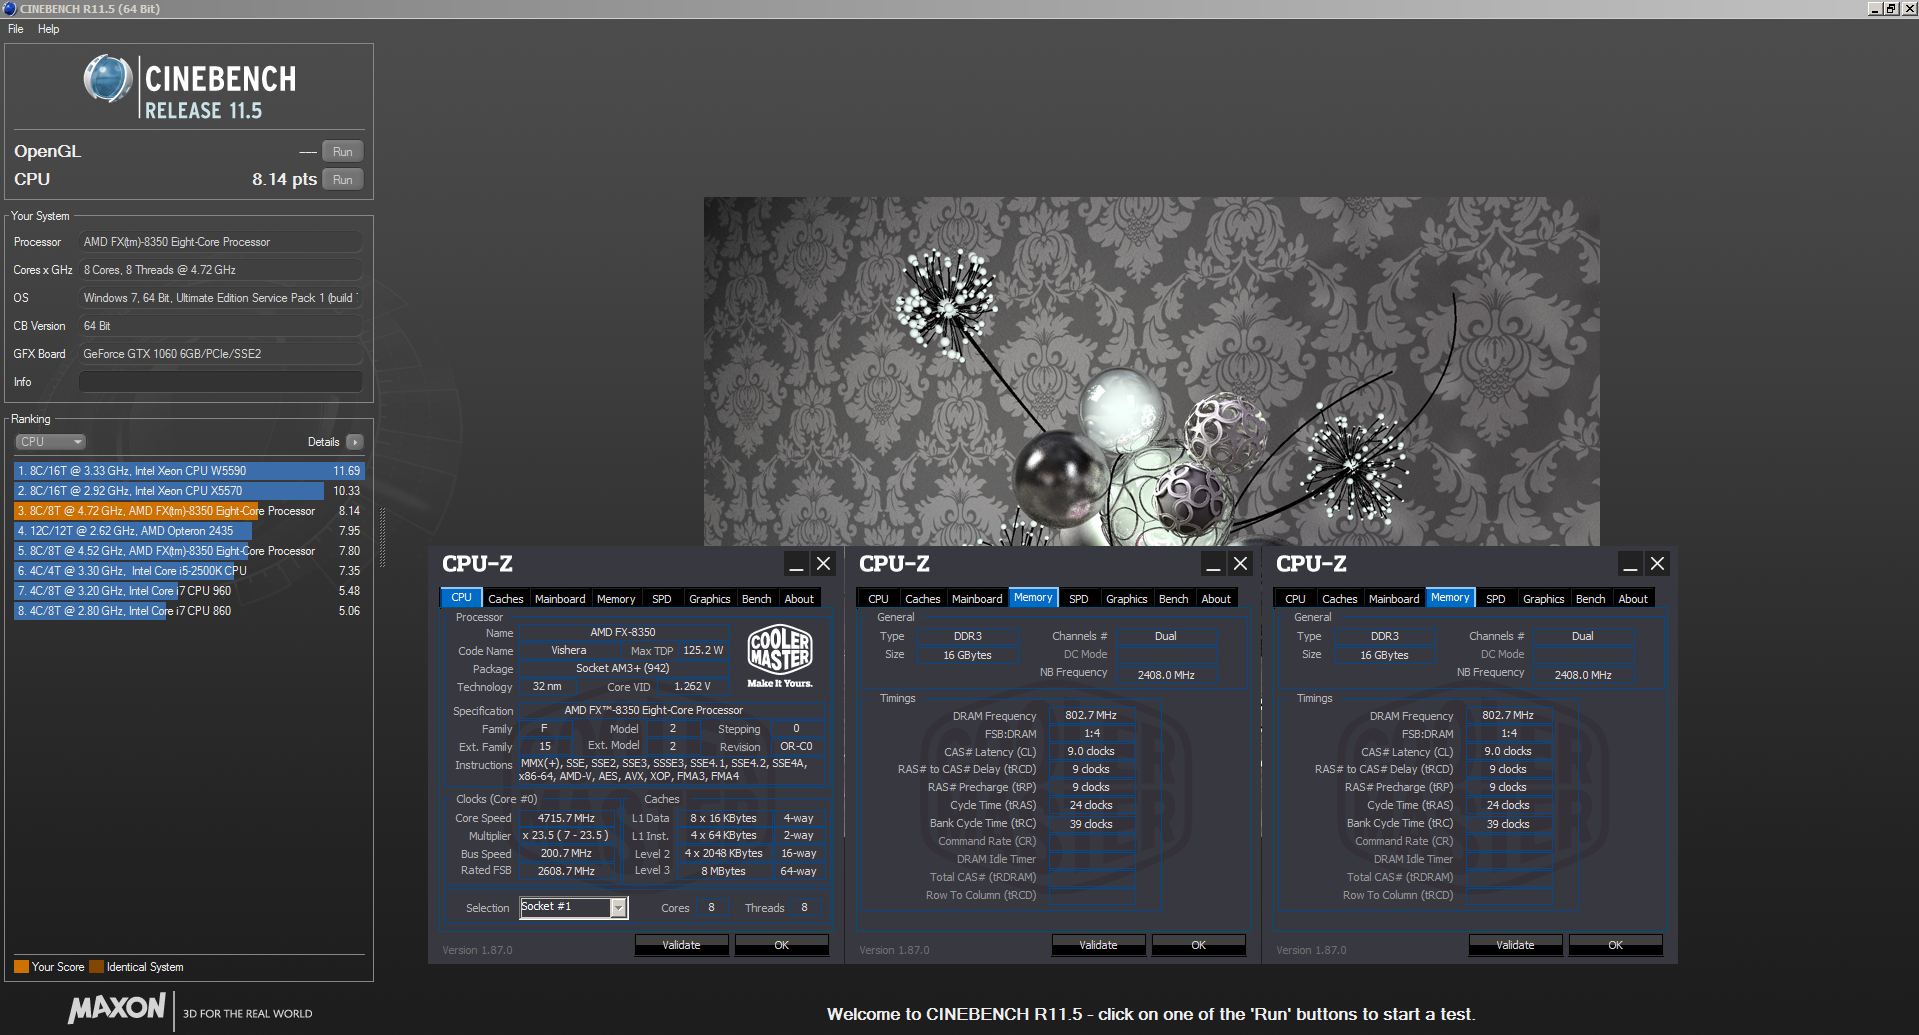
Task: Open SPD tab in first CPU-Z window
Action: 662,599
